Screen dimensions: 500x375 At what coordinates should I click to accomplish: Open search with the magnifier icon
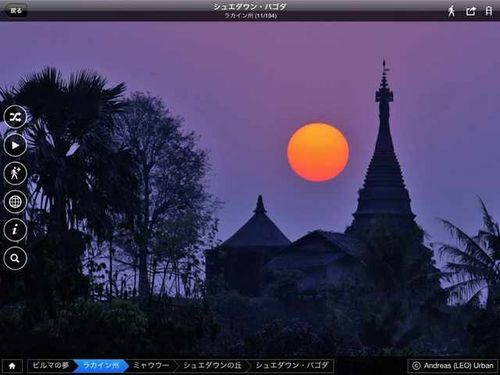(15, 258)
